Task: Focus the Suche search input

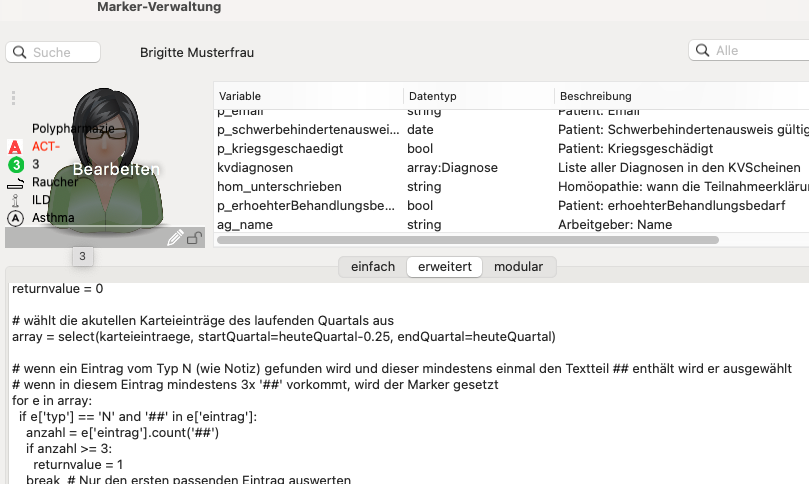Action: 53,52
